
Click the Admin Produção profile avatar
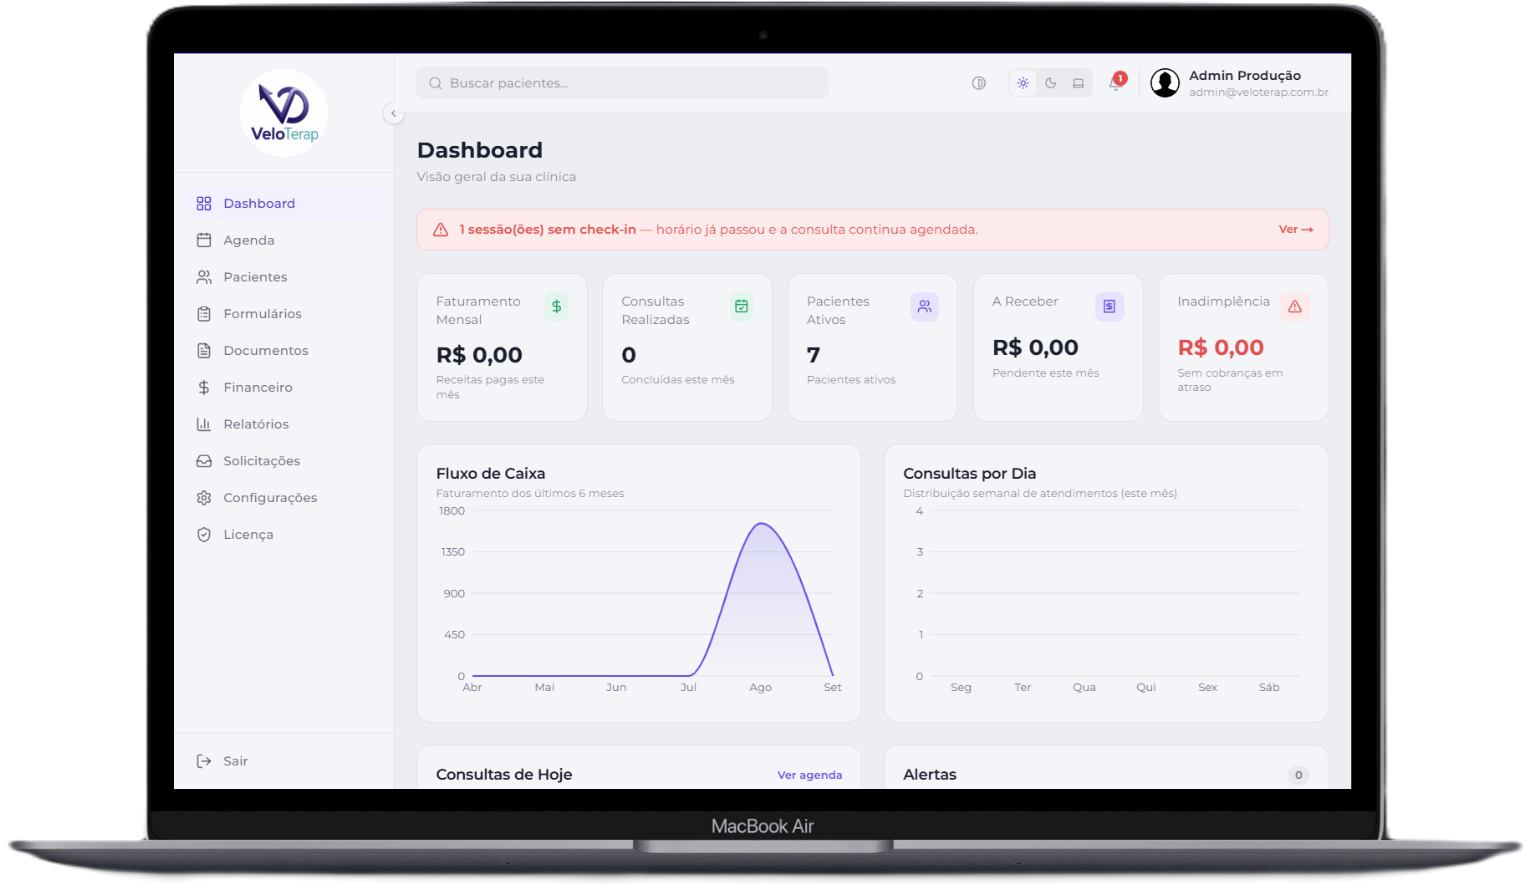tap(1165, 83)
